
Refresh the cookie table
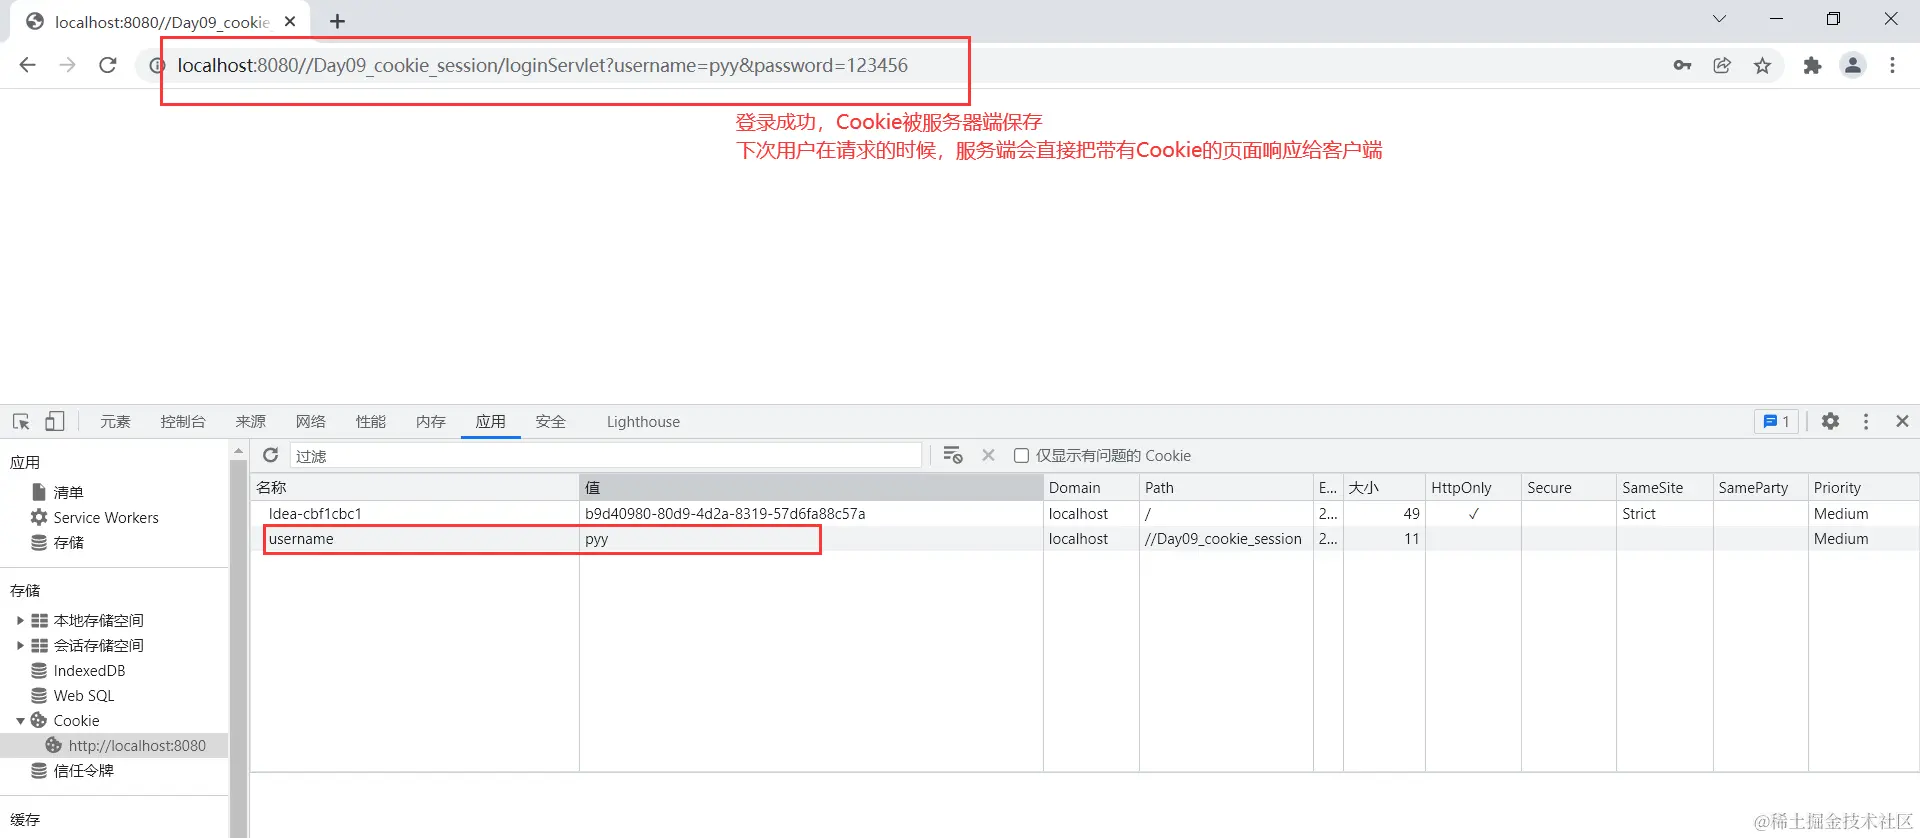pyautogui.click(x=270, y=455)
